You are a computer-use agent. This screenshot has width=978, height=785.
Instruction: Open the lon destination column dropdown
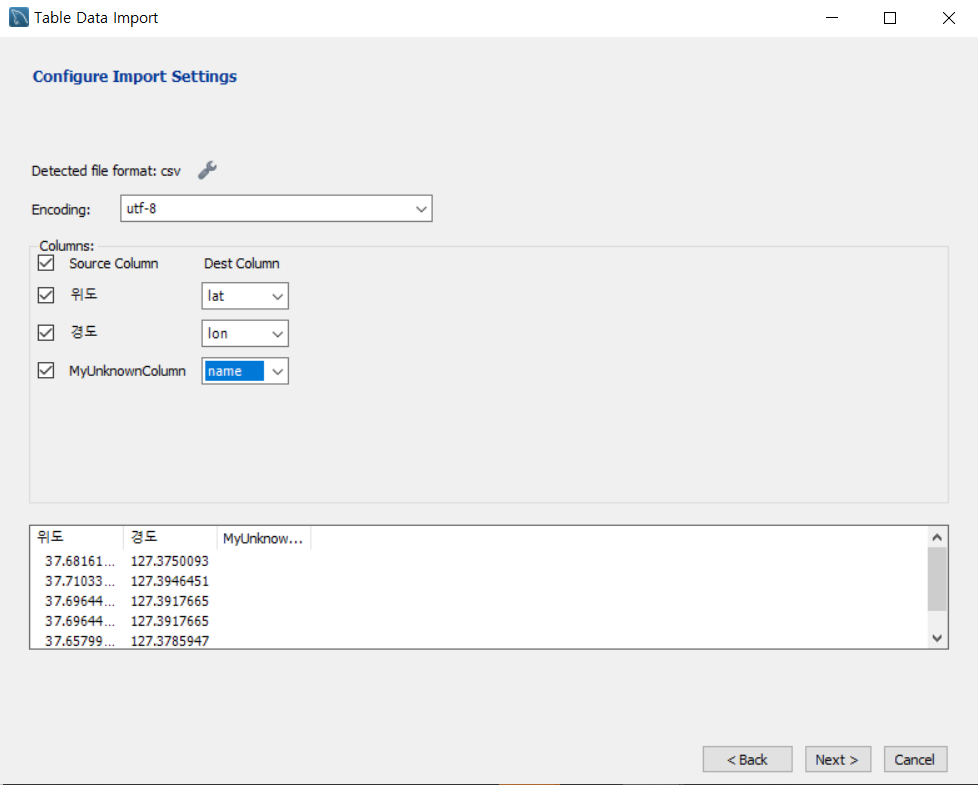[x=244, y=334]
